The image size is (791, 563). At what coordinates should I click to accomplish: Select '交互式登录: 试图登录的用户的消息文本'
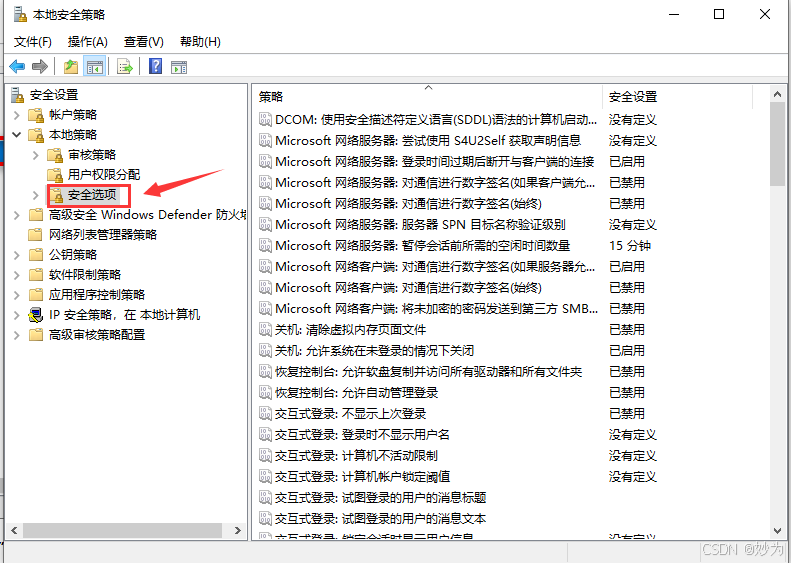(380, 519)
